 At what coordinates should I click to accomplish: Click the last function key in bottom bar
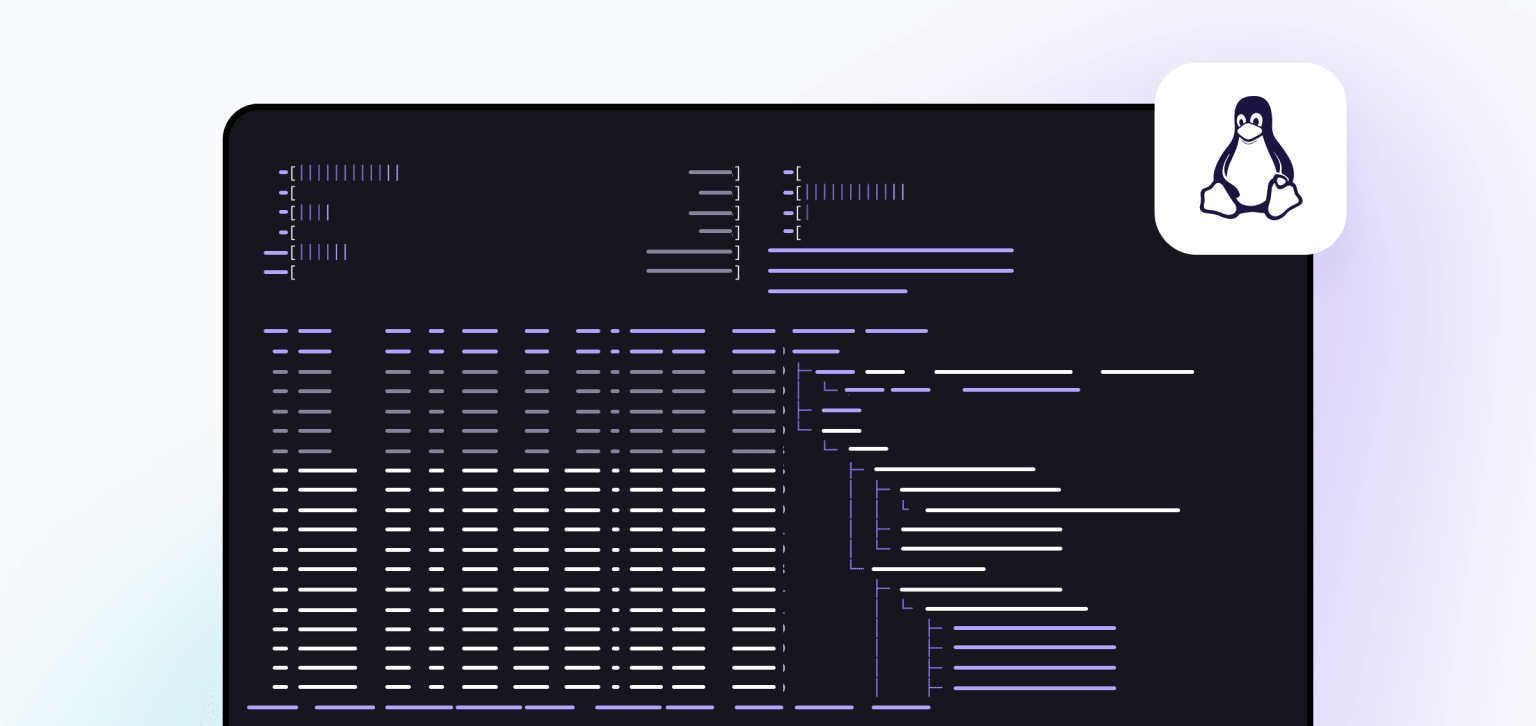coord(900,707)
